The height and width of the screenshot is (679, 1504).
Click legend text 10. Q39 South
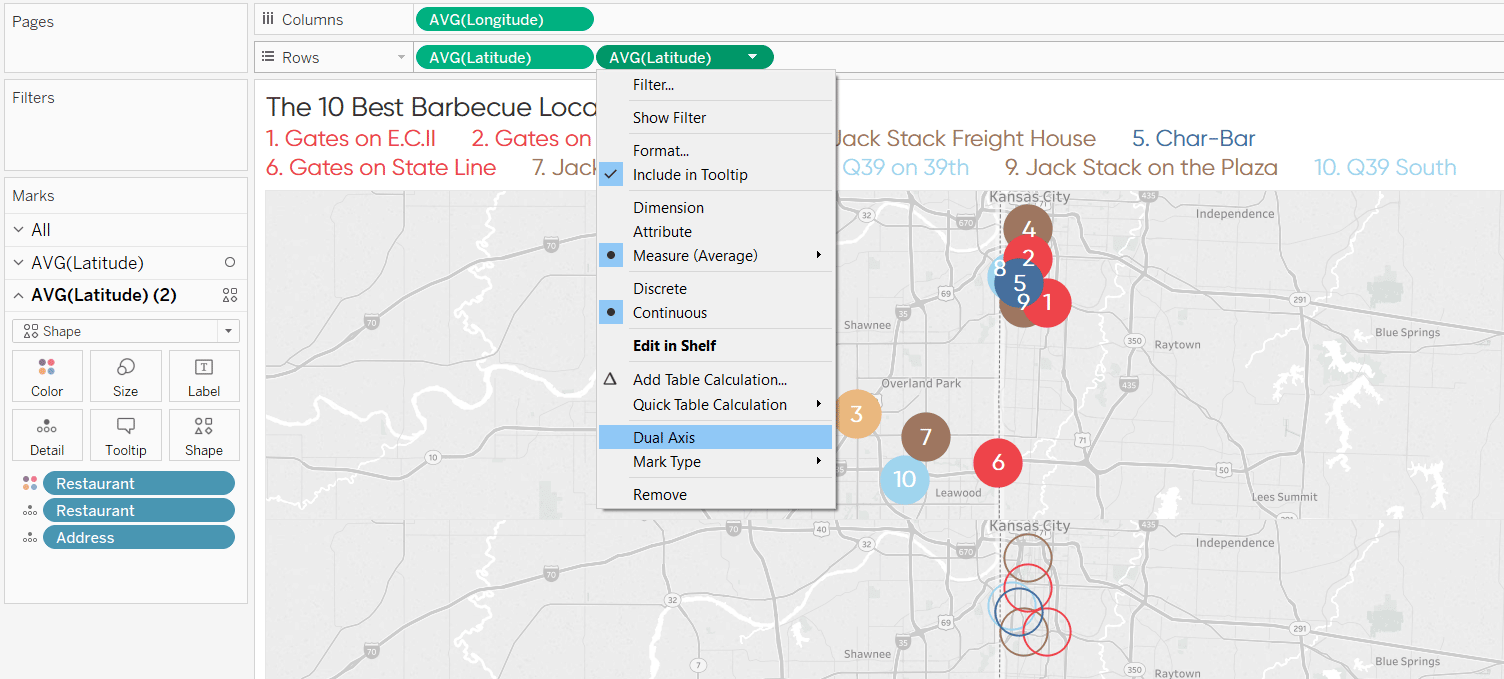[1385, 167]
